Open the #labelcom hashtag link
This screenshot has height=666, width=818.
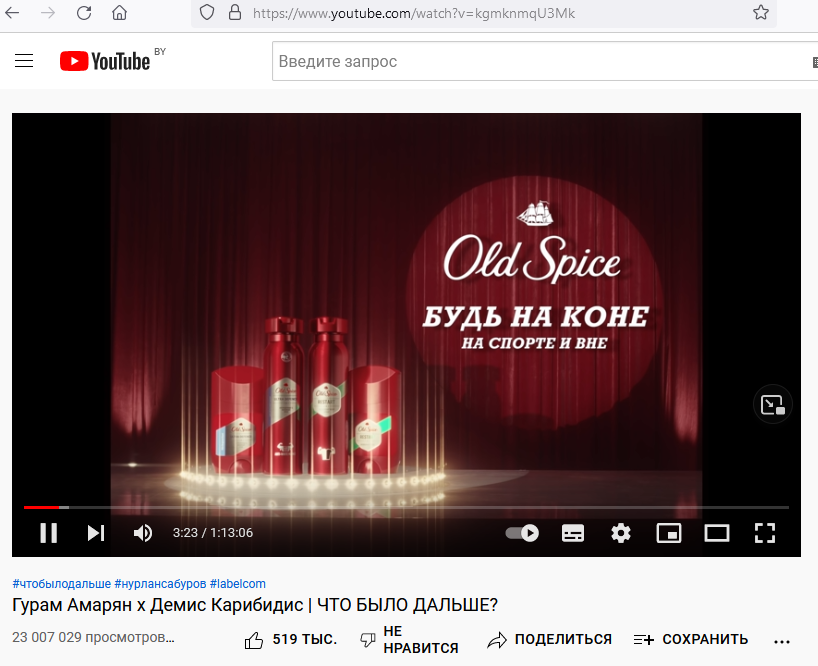237,584
